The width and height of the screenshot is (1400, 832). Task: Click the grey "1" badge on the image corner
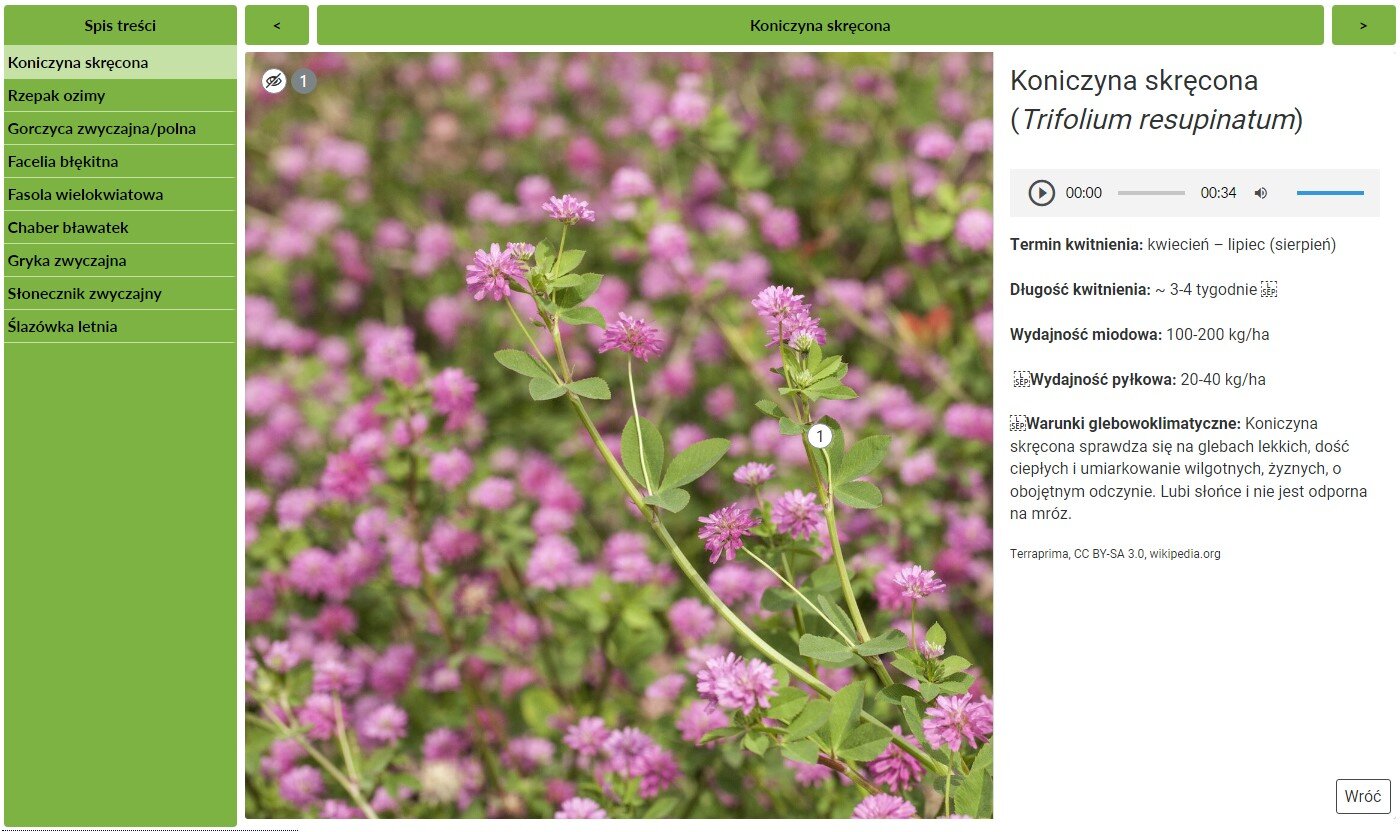(x=302, y=81)
